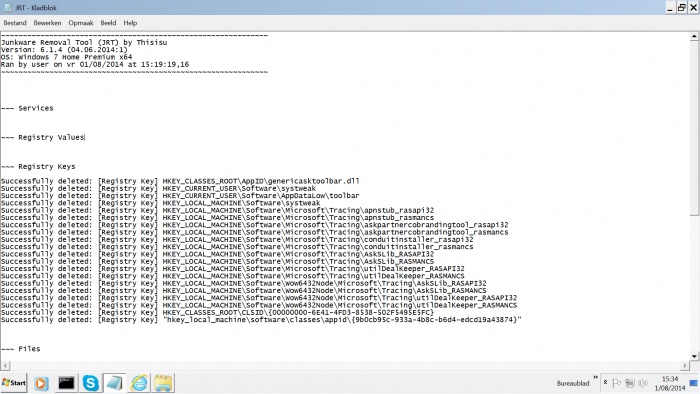The image size is (700, 394).
Task: Open the Bestand menu
Action: tap(15, 23)
